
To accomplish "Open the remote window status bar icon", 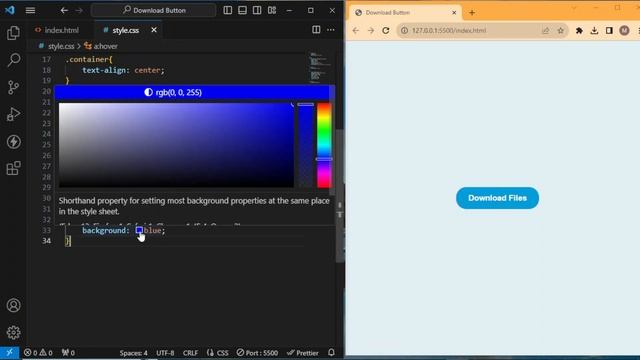I will [9, 353].
